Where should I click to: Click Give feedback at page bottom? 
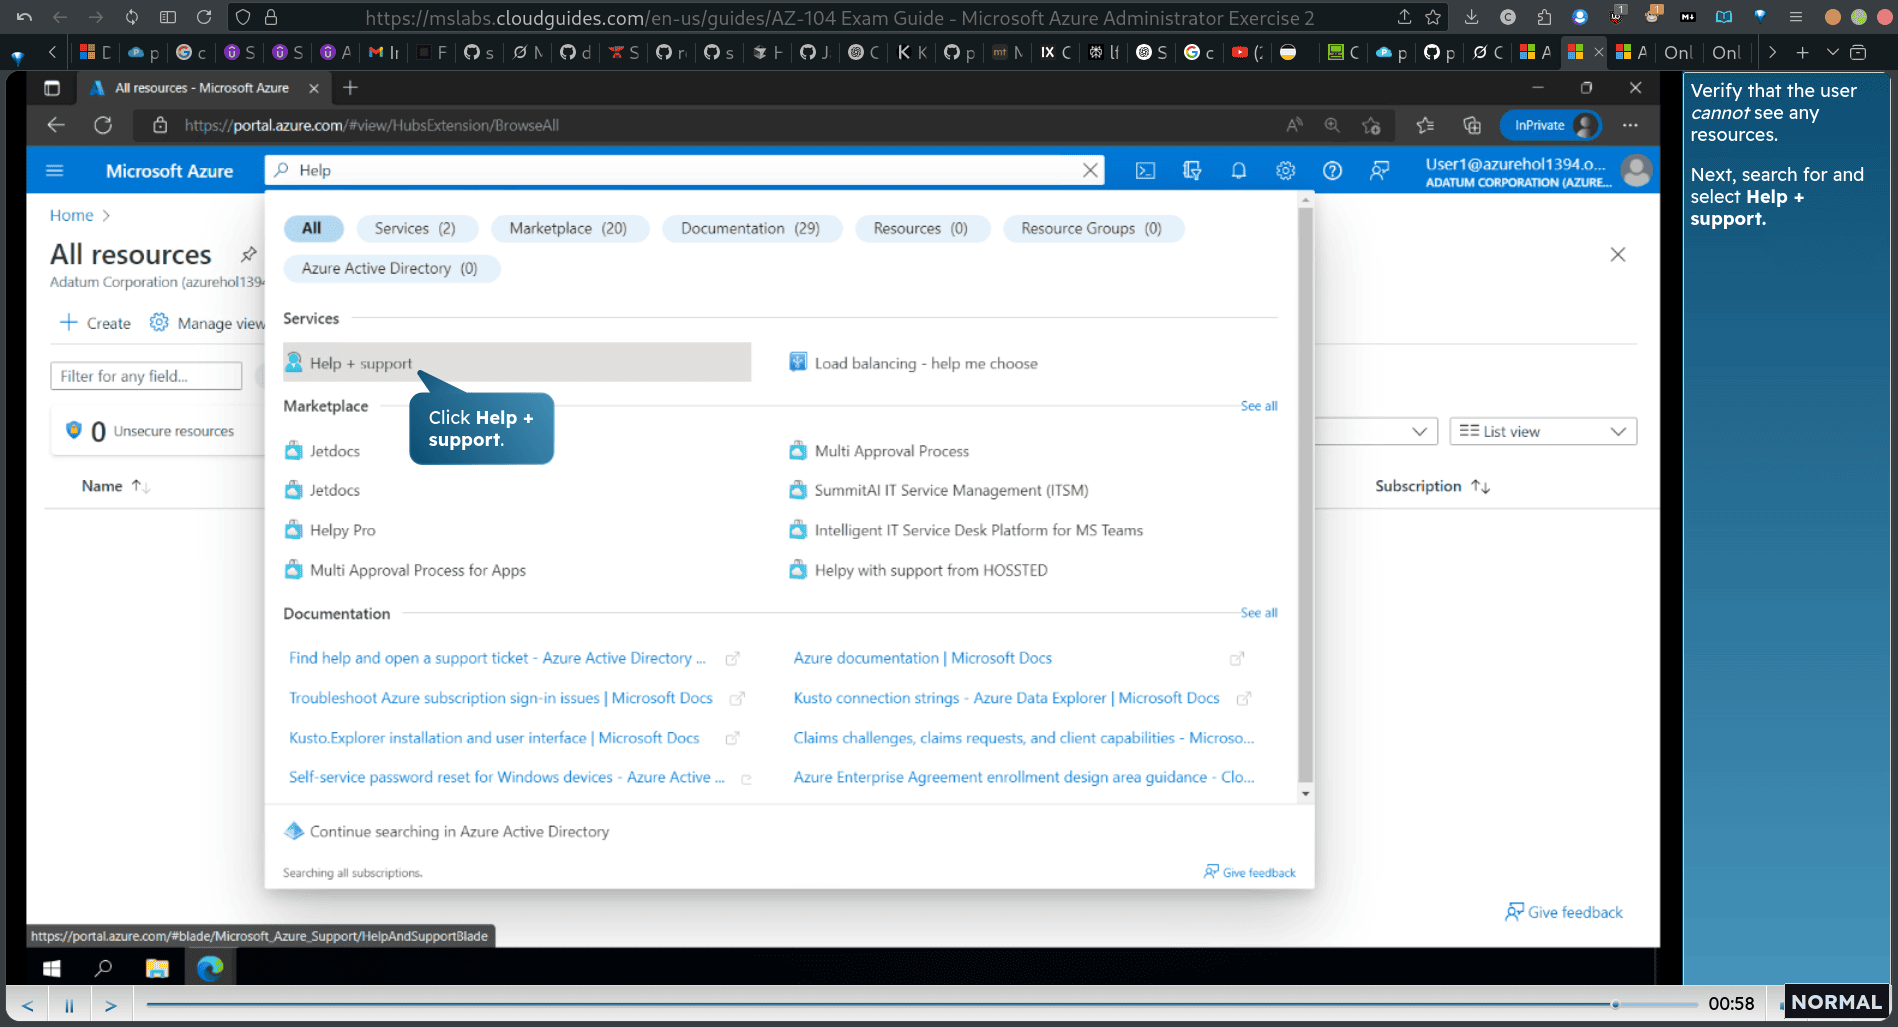(1564, 912)
